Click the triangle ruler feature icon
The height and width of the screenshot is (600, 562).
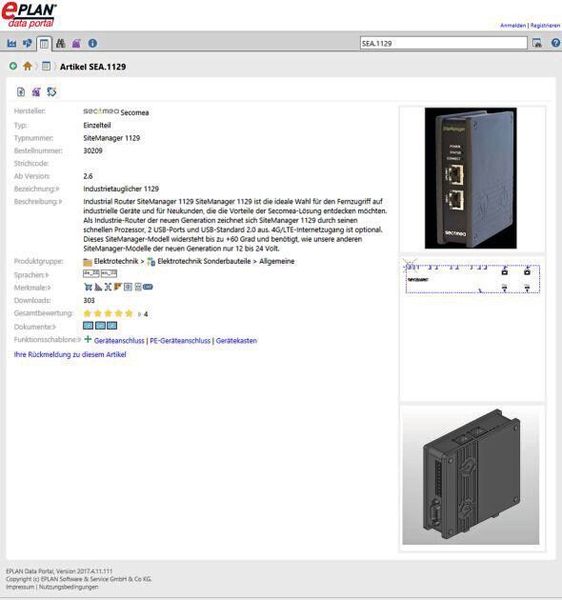click(98, 287)
